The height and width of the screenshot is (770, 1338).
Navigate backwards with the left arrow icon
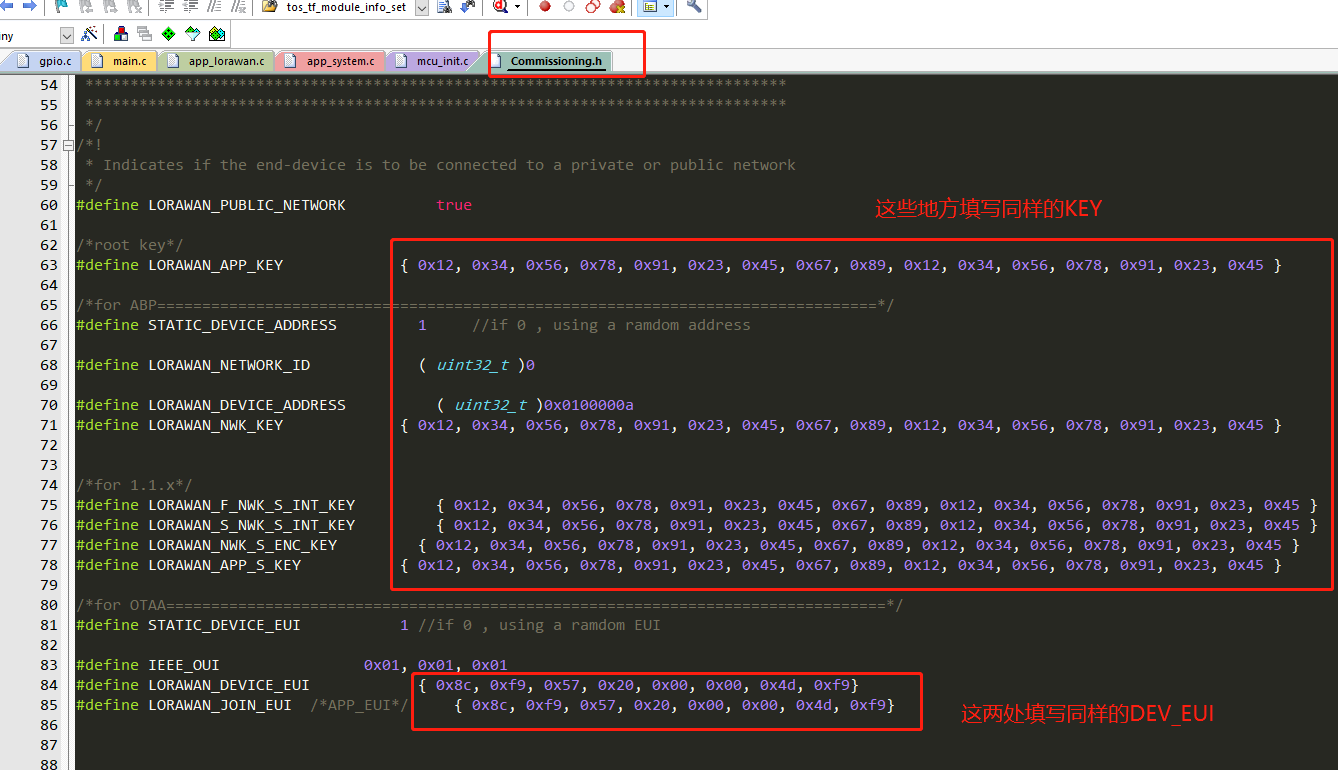pyautogui.click(x=8, y=6)
